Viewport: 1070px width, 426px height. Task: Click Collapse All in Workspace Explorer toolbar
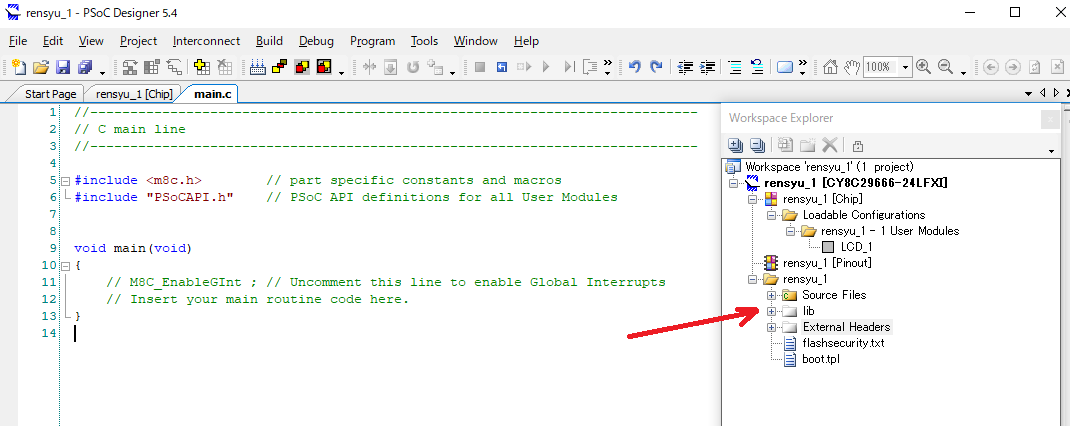757,145
